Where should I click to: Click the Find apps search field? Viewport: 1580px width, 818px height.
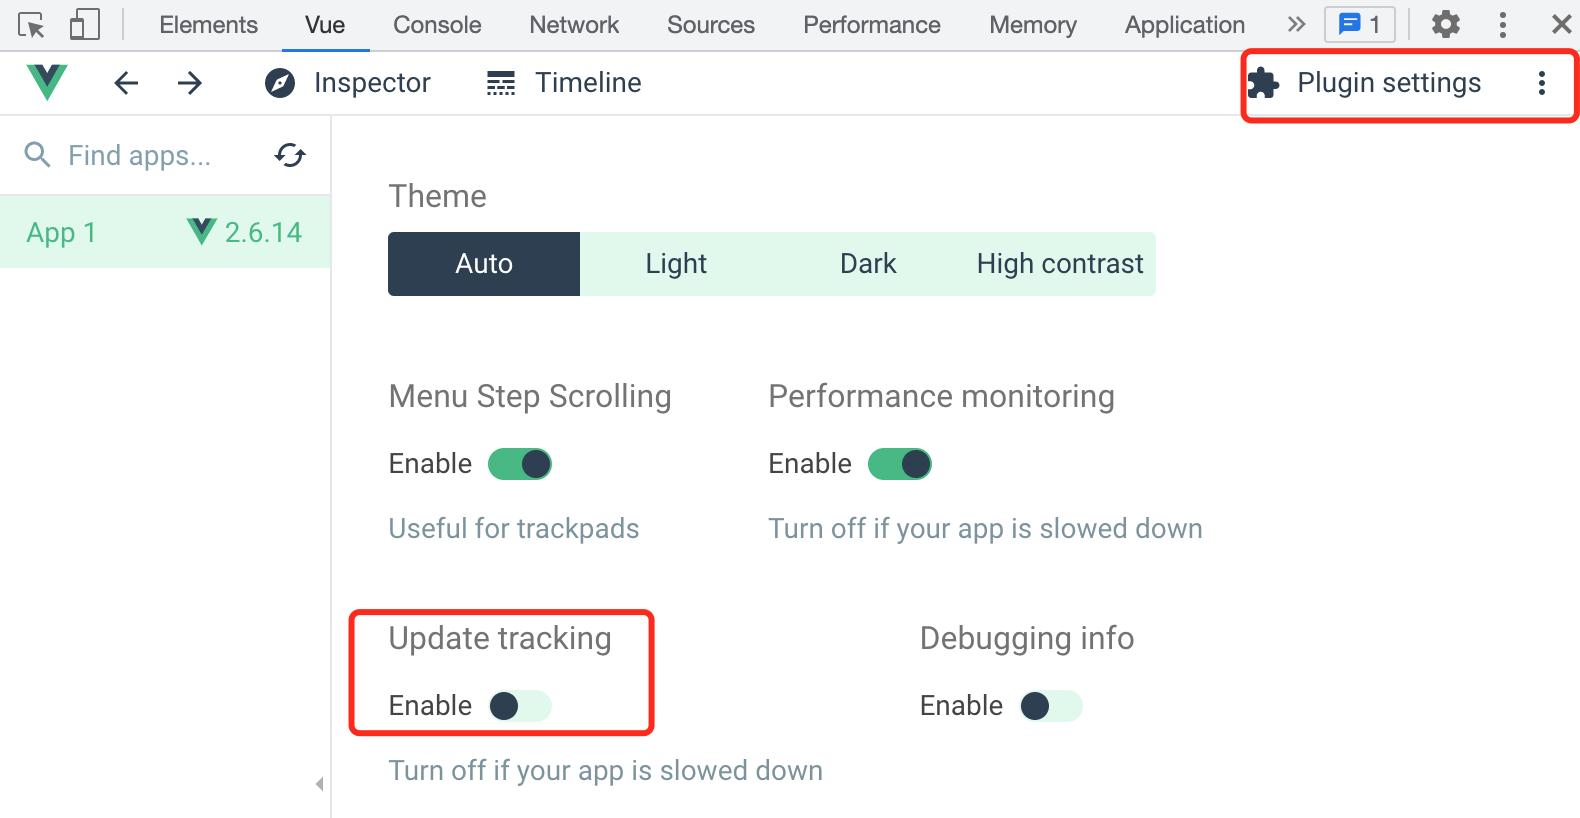pyautogui.click(x=140, y=155)
